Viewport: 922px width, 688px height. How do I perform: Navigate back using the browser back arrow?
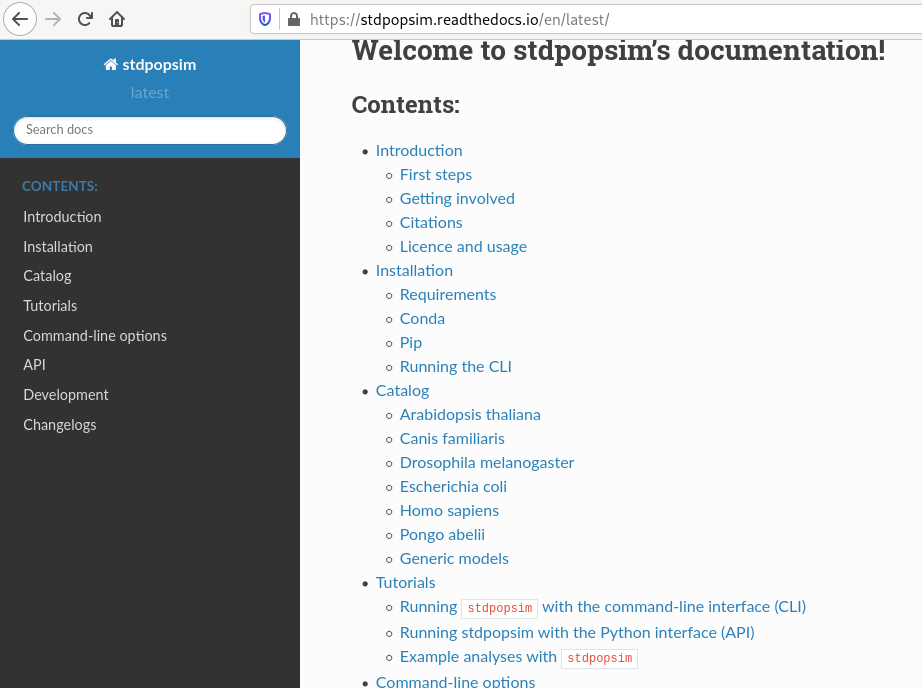[x=20, y=20]
